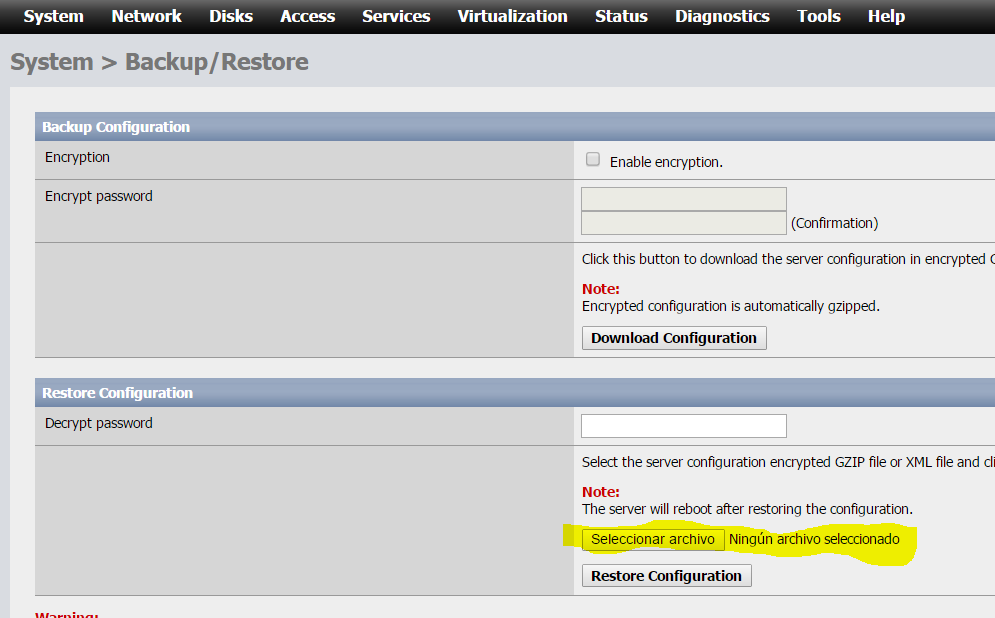This screenshot has width=995, height=618.
Task: Focus the Decrypt password field
Action: [683, 426]
